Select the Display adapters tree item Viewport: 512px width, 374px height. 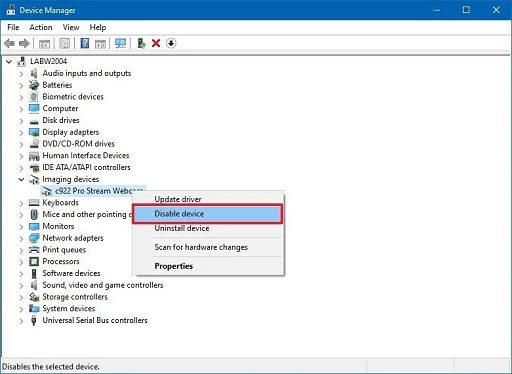pyautogui.click(x=71, y=132)
